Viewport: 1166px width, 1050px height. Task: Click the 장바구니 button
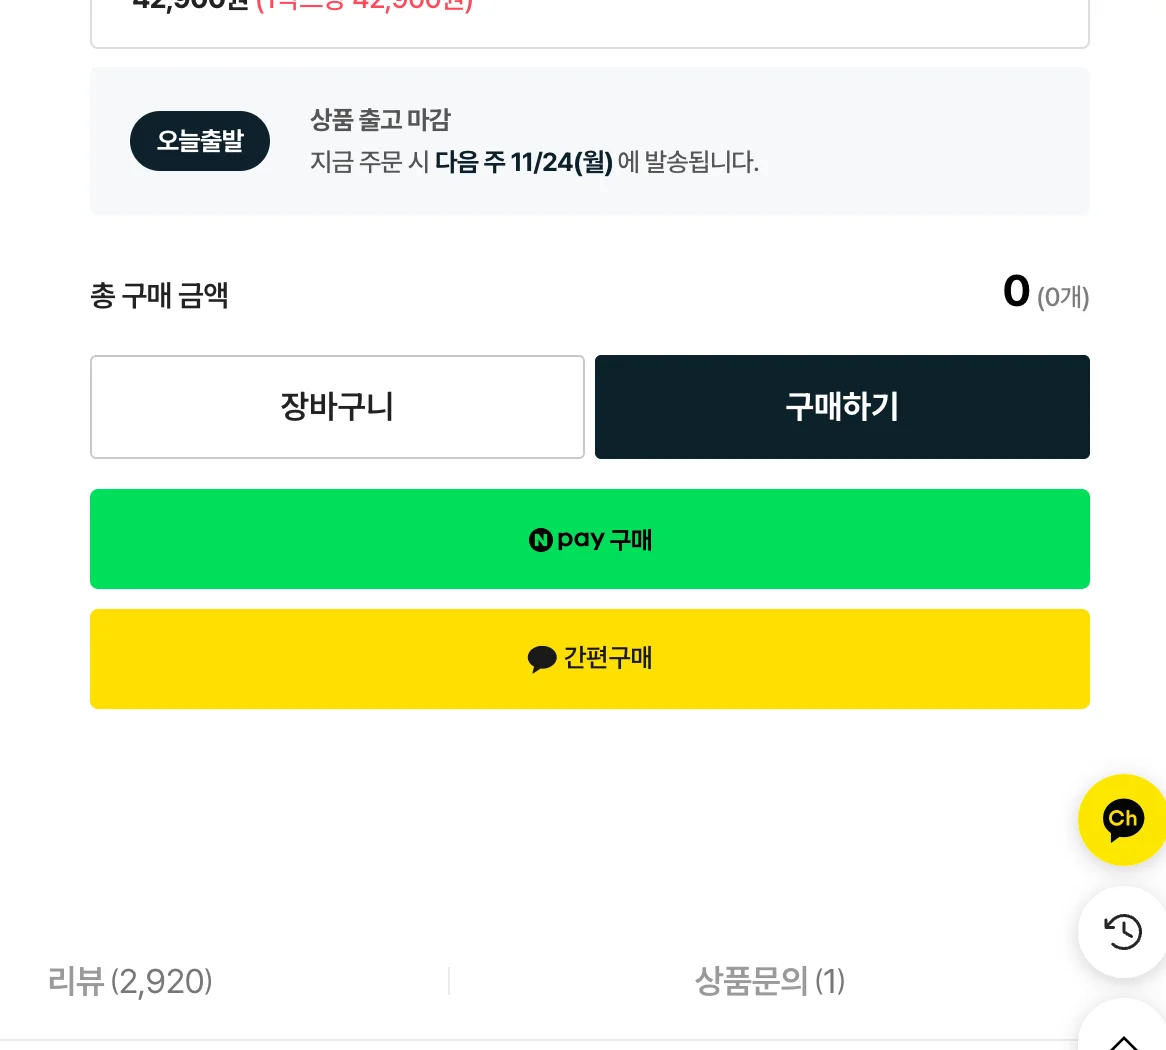337,406
